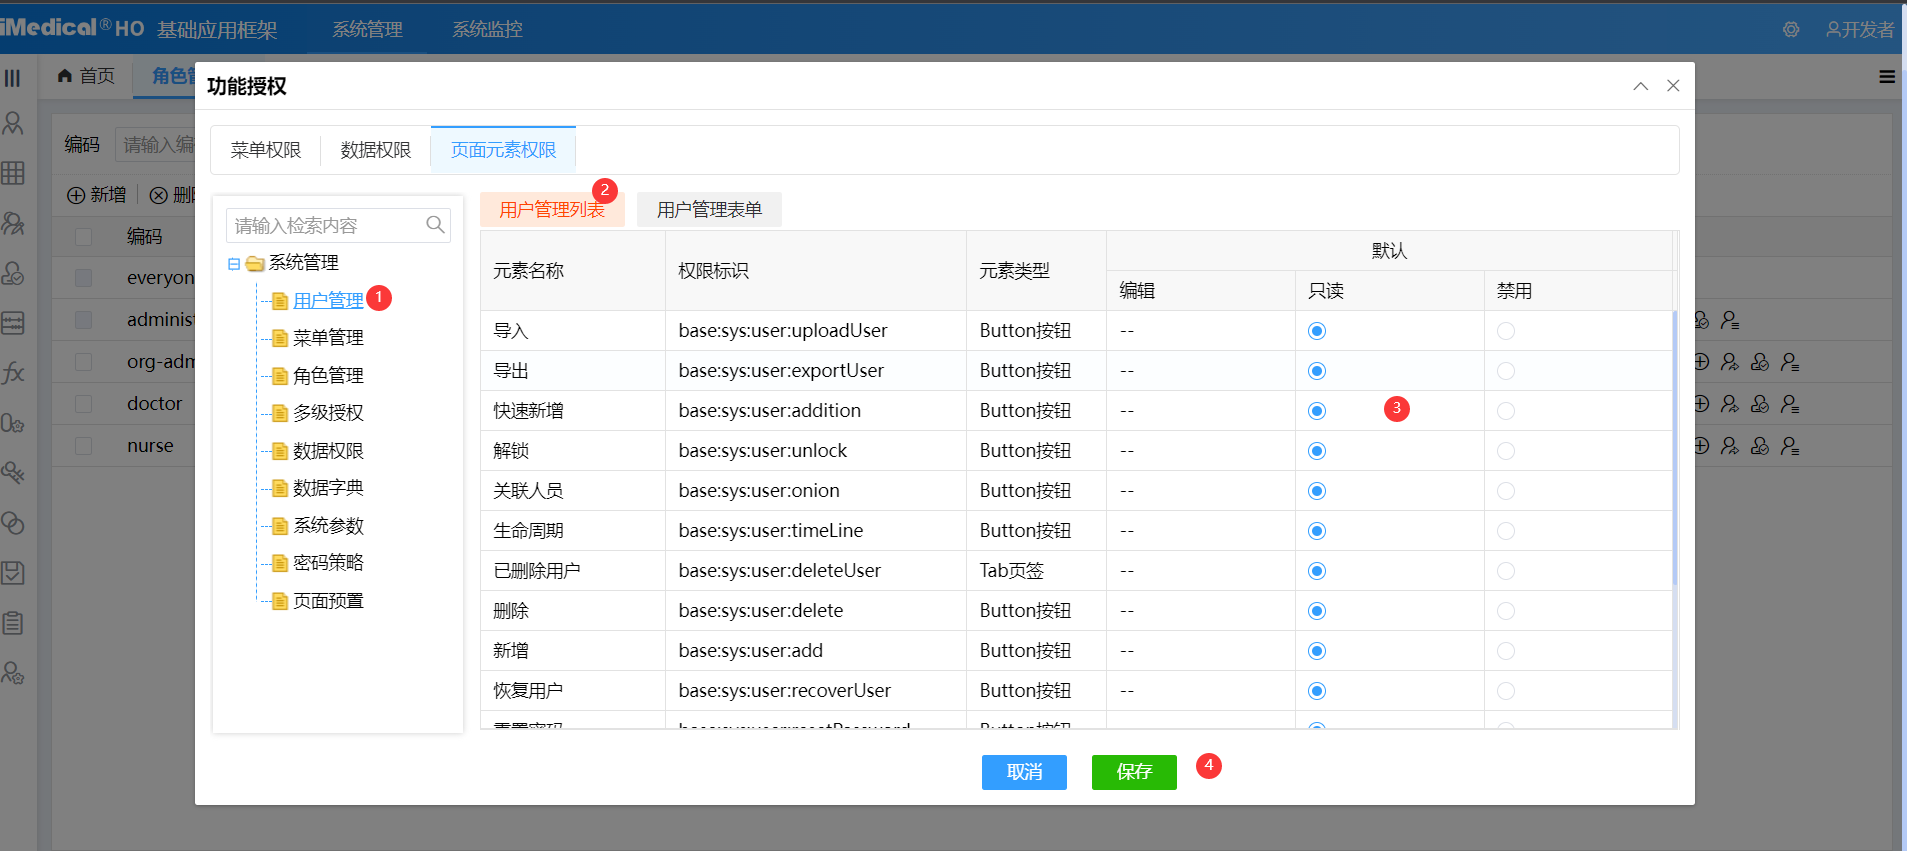Select 禁用 radio for 导入 row

[x=1506, y=331]
